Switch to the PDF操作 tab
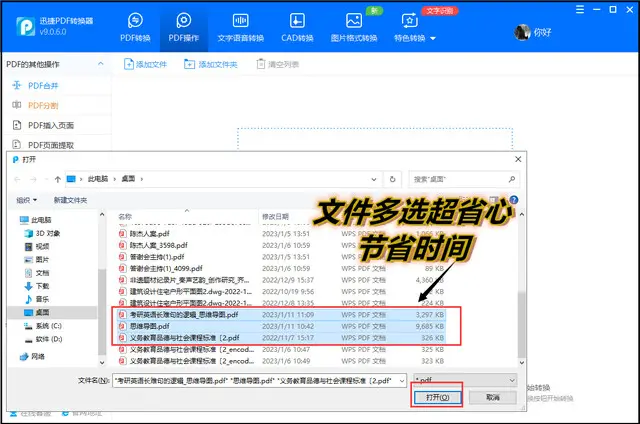 coord(184,27)
